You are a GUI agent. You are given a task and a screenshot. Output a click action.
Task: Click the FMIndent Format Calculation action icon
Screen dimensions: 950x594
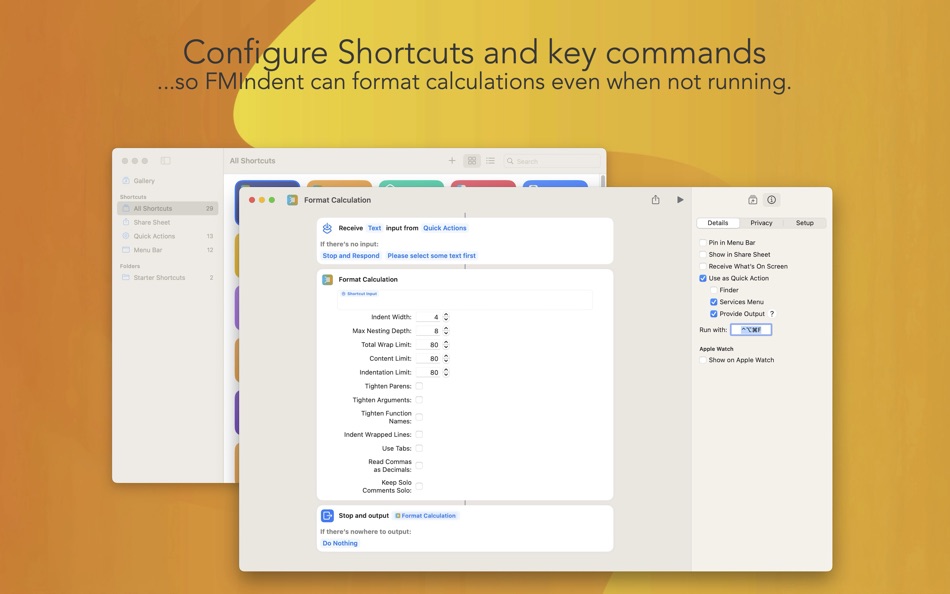click(327, 279)
